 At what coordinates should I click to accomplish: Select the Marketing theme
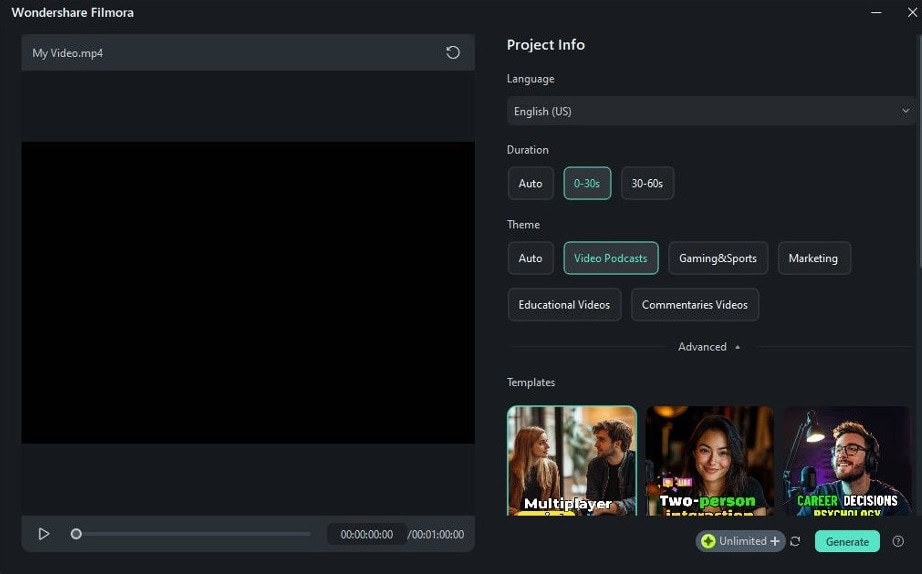pyautogui.click(x=813, y=258)
